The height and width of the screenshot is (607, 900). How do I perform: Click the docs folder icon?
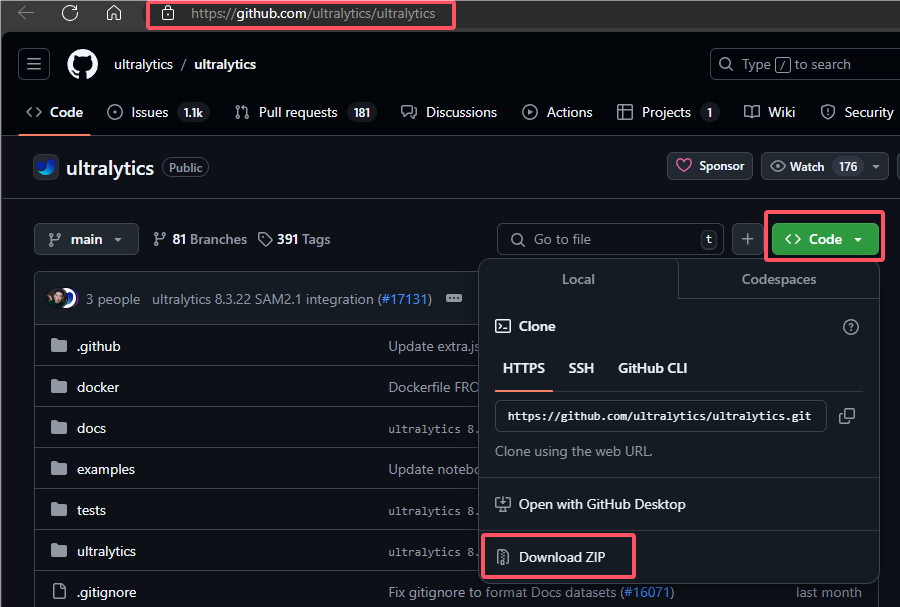pos(59,427)
